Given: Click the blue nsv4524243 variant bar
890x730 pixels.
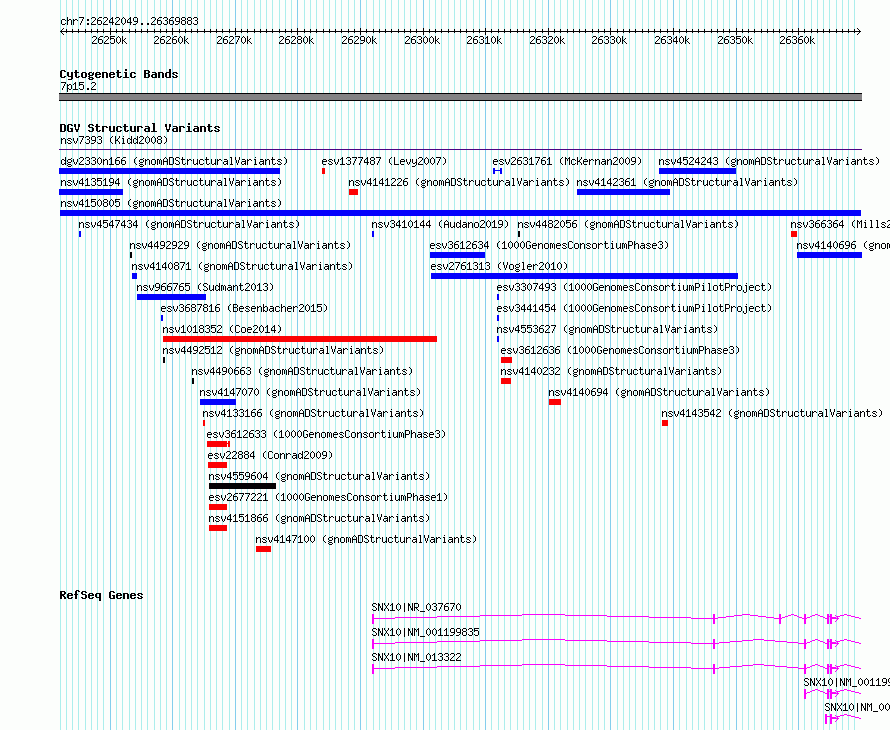Looking at the screenshot, I should (698, 171).
